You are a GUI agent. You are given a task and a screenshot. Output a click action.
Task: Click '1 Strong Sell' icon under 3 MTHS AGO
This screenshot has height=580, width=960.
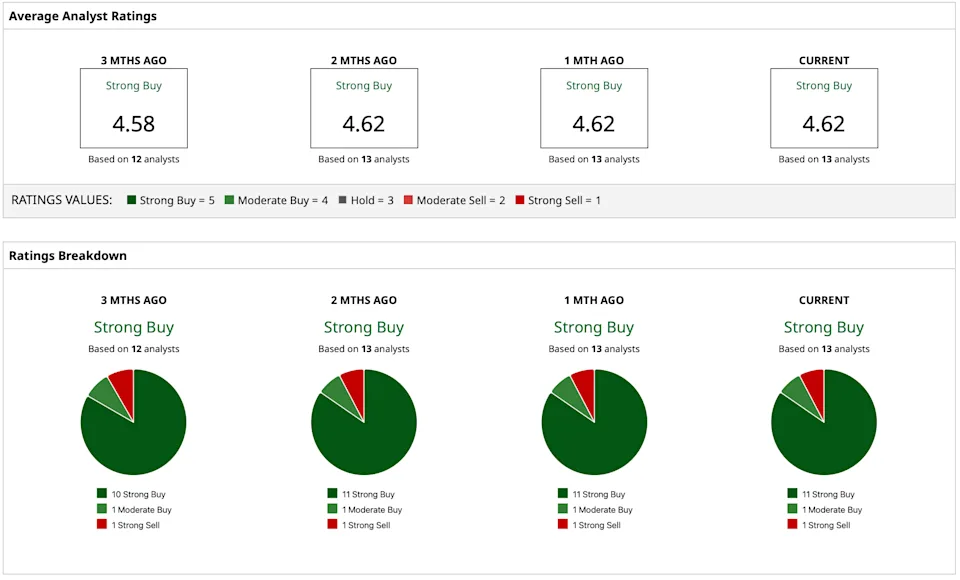pyautogui.click(x=102, y=524)
